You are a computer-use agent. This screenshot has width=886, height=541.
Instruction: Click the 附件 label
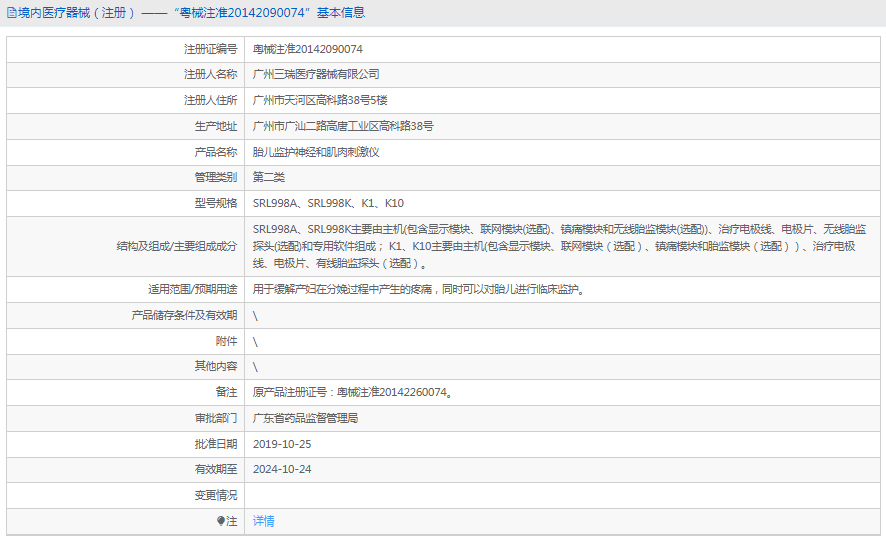coord(226,341)
